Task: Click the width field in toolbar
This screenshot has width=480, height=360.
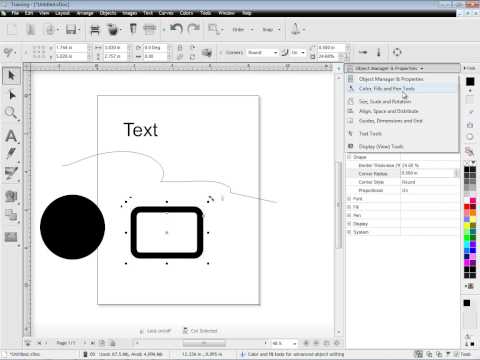Action: click(x=115, y=48)
